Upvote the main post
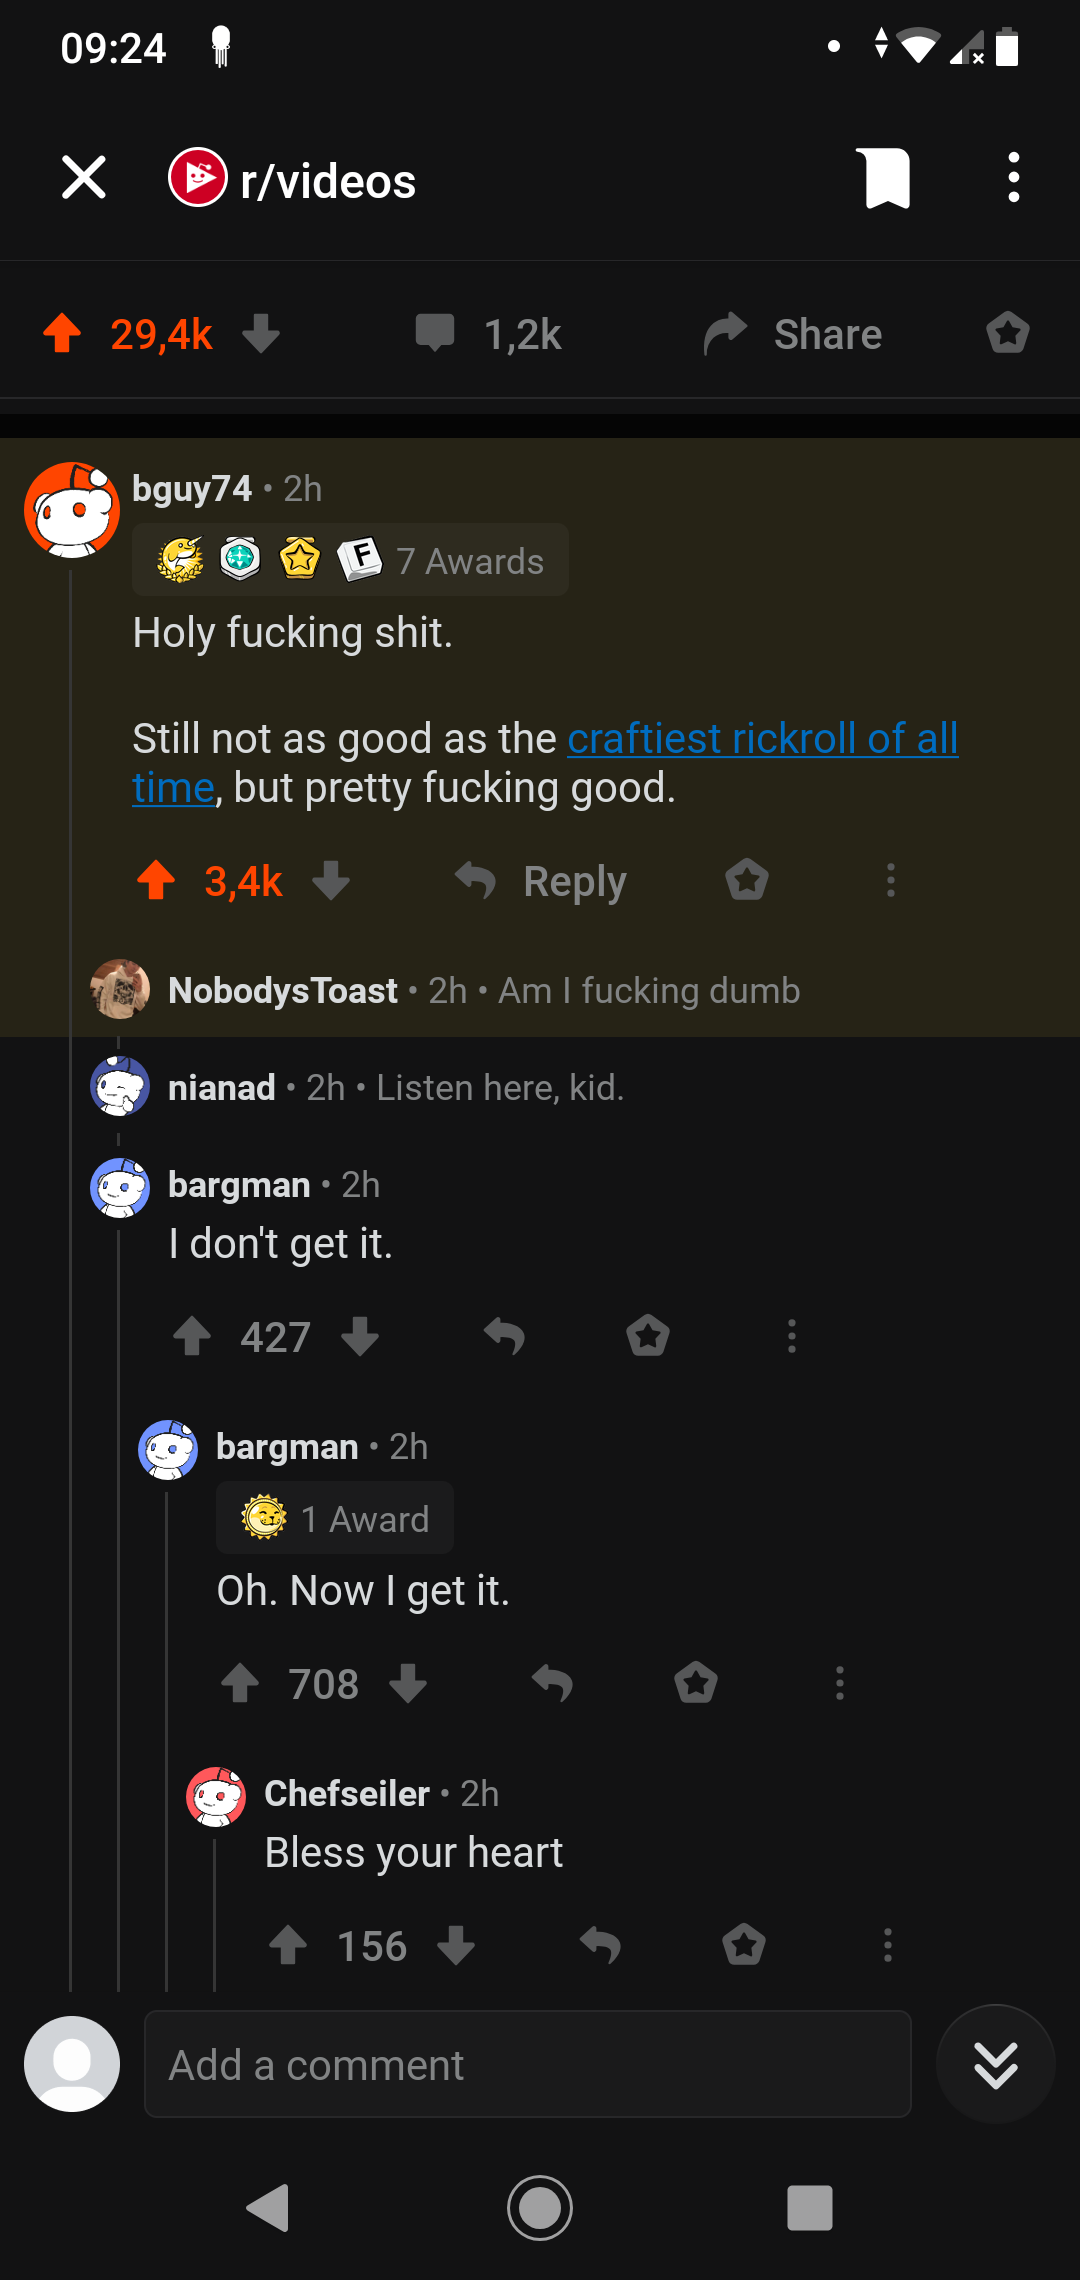 click(x=63, y=333)
